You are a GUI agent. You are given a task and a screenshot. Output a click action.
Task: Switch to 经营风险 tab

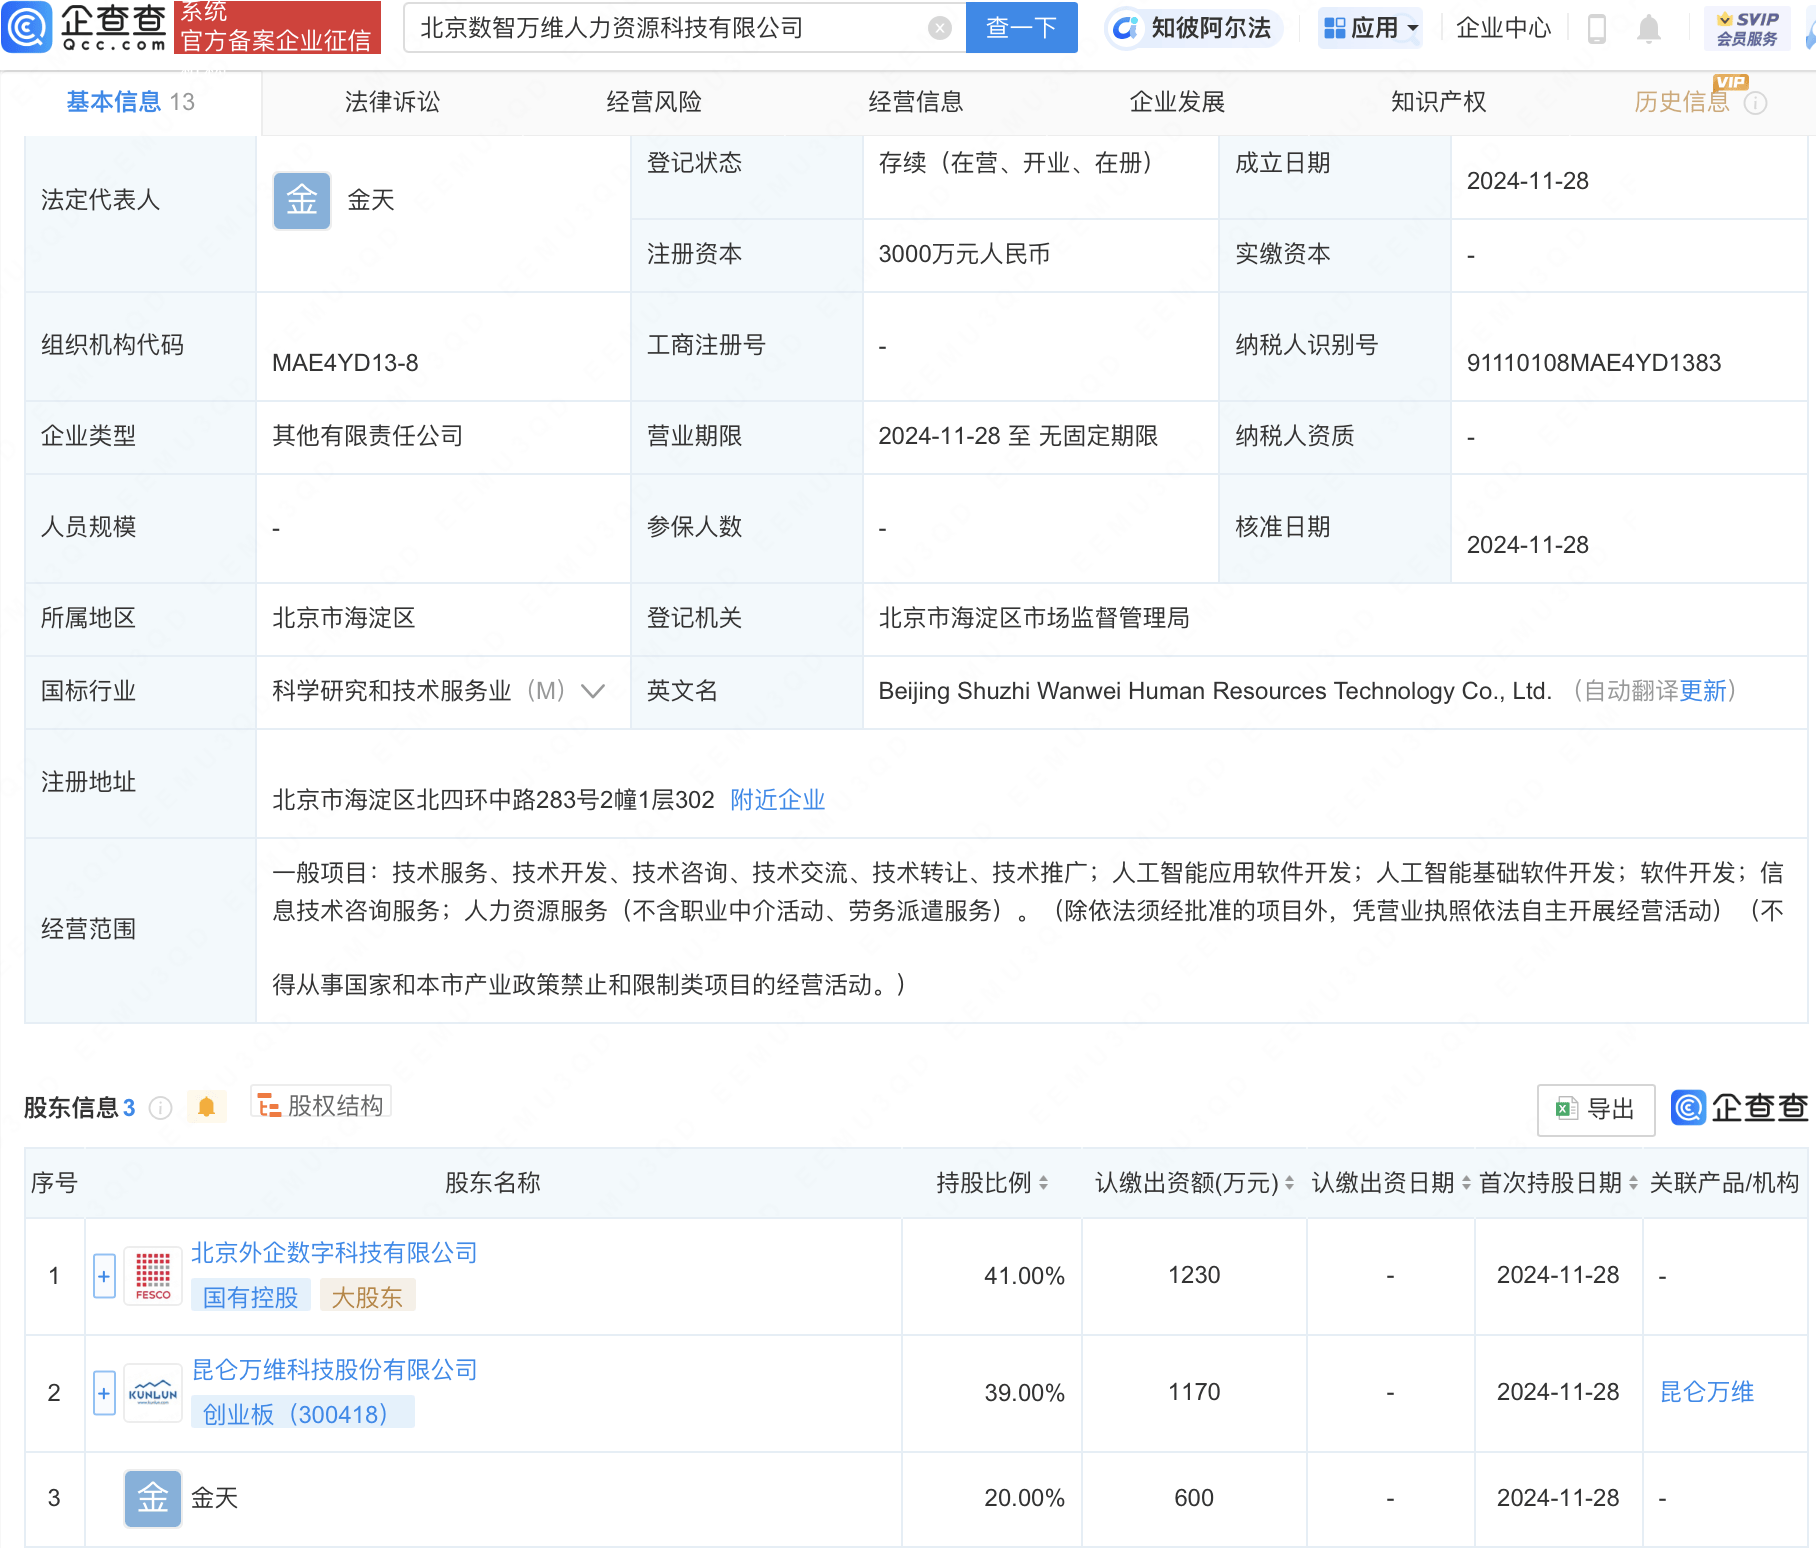tap(654, 102)
